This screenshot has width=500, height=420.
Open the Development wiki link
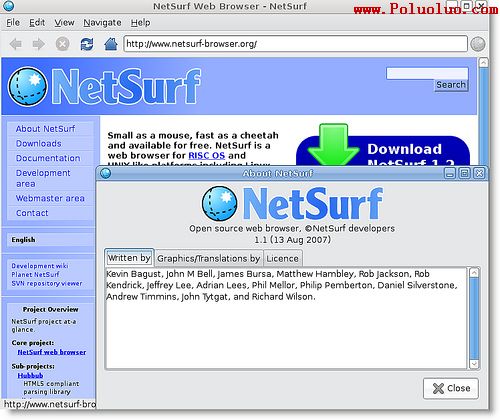tap(40, 266)
